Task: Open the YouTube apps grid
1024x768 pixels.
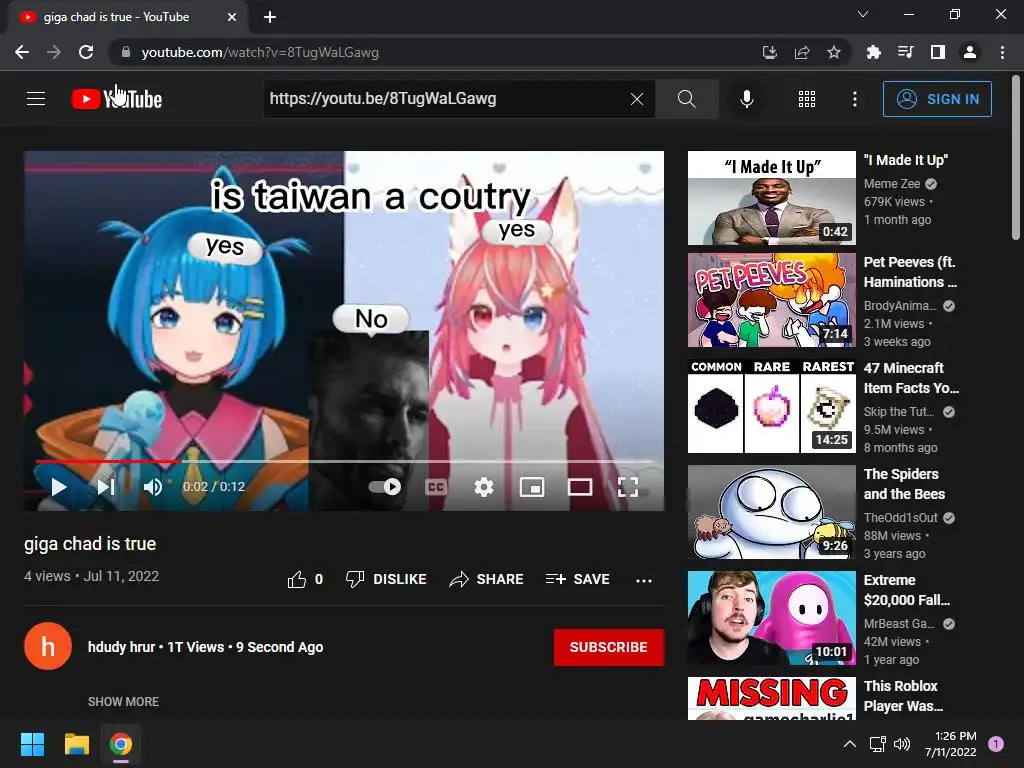Action: pos(807,99)
